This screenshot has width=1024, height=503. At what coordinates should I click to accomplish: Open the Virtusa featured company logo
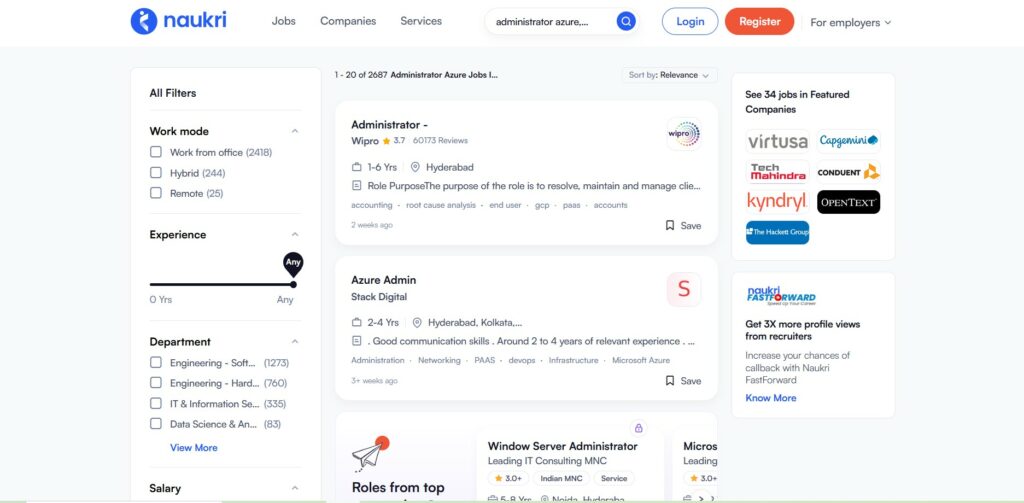coord(777,141)
